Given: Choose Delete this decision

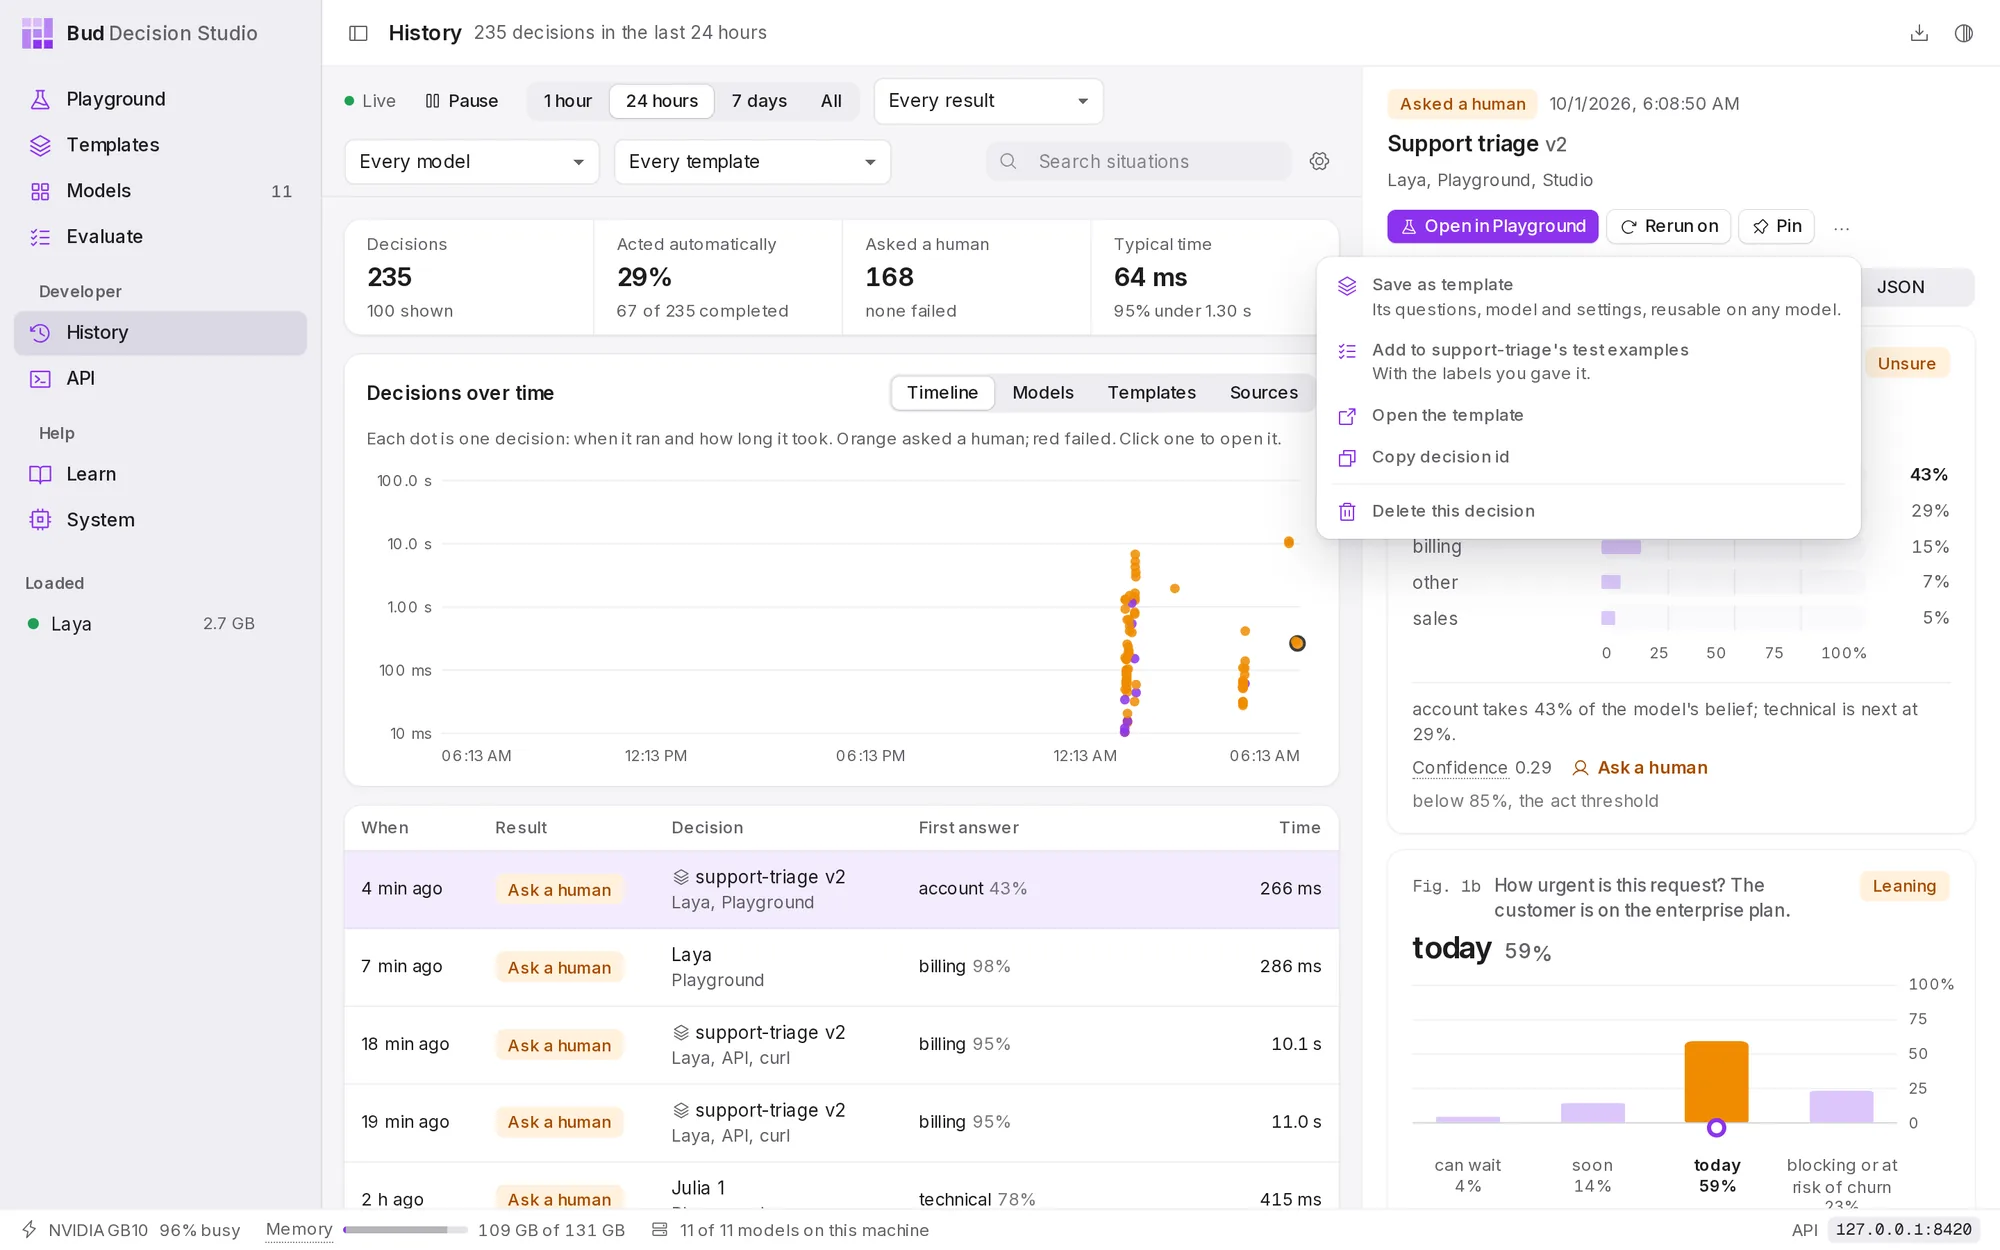Looking at the screenshot, I should click(x=1589, y=511).
